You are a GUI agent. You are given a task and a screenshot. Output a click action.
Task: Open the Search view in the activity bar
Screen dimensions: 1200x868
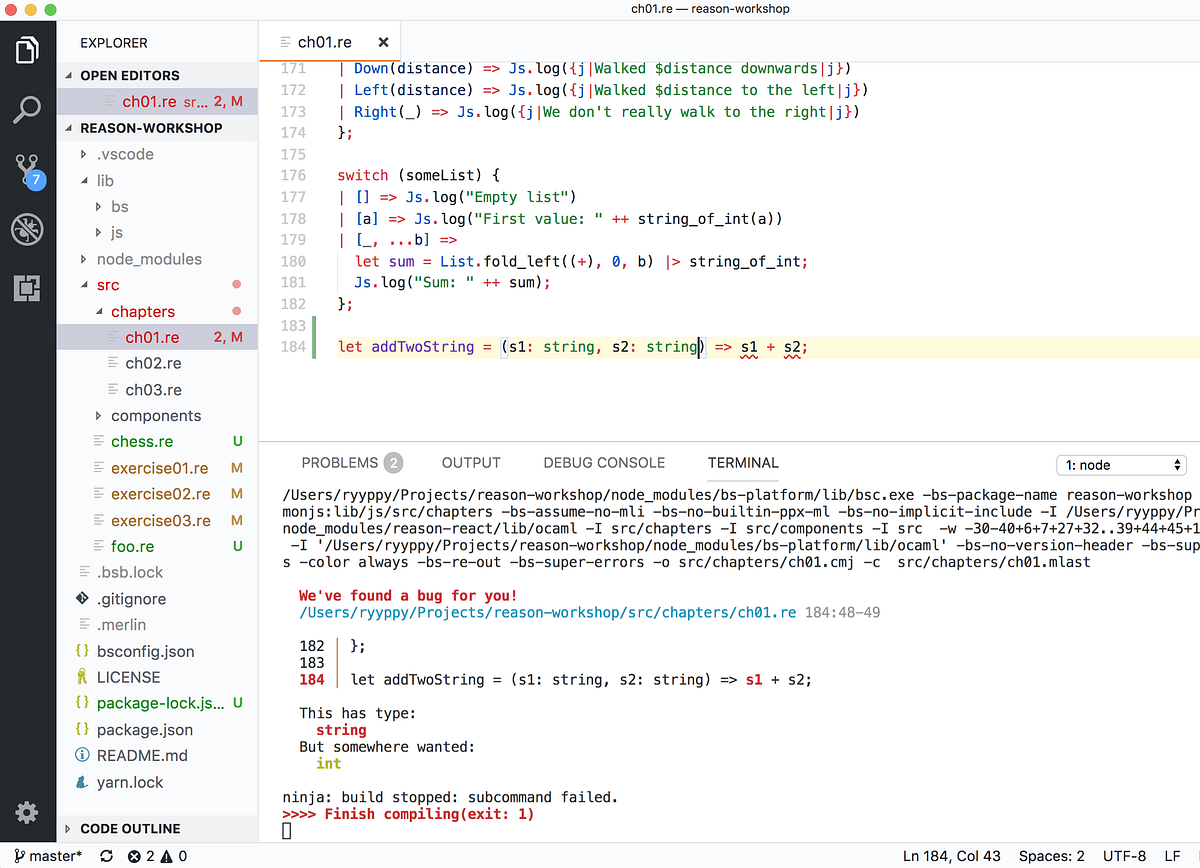27,109
